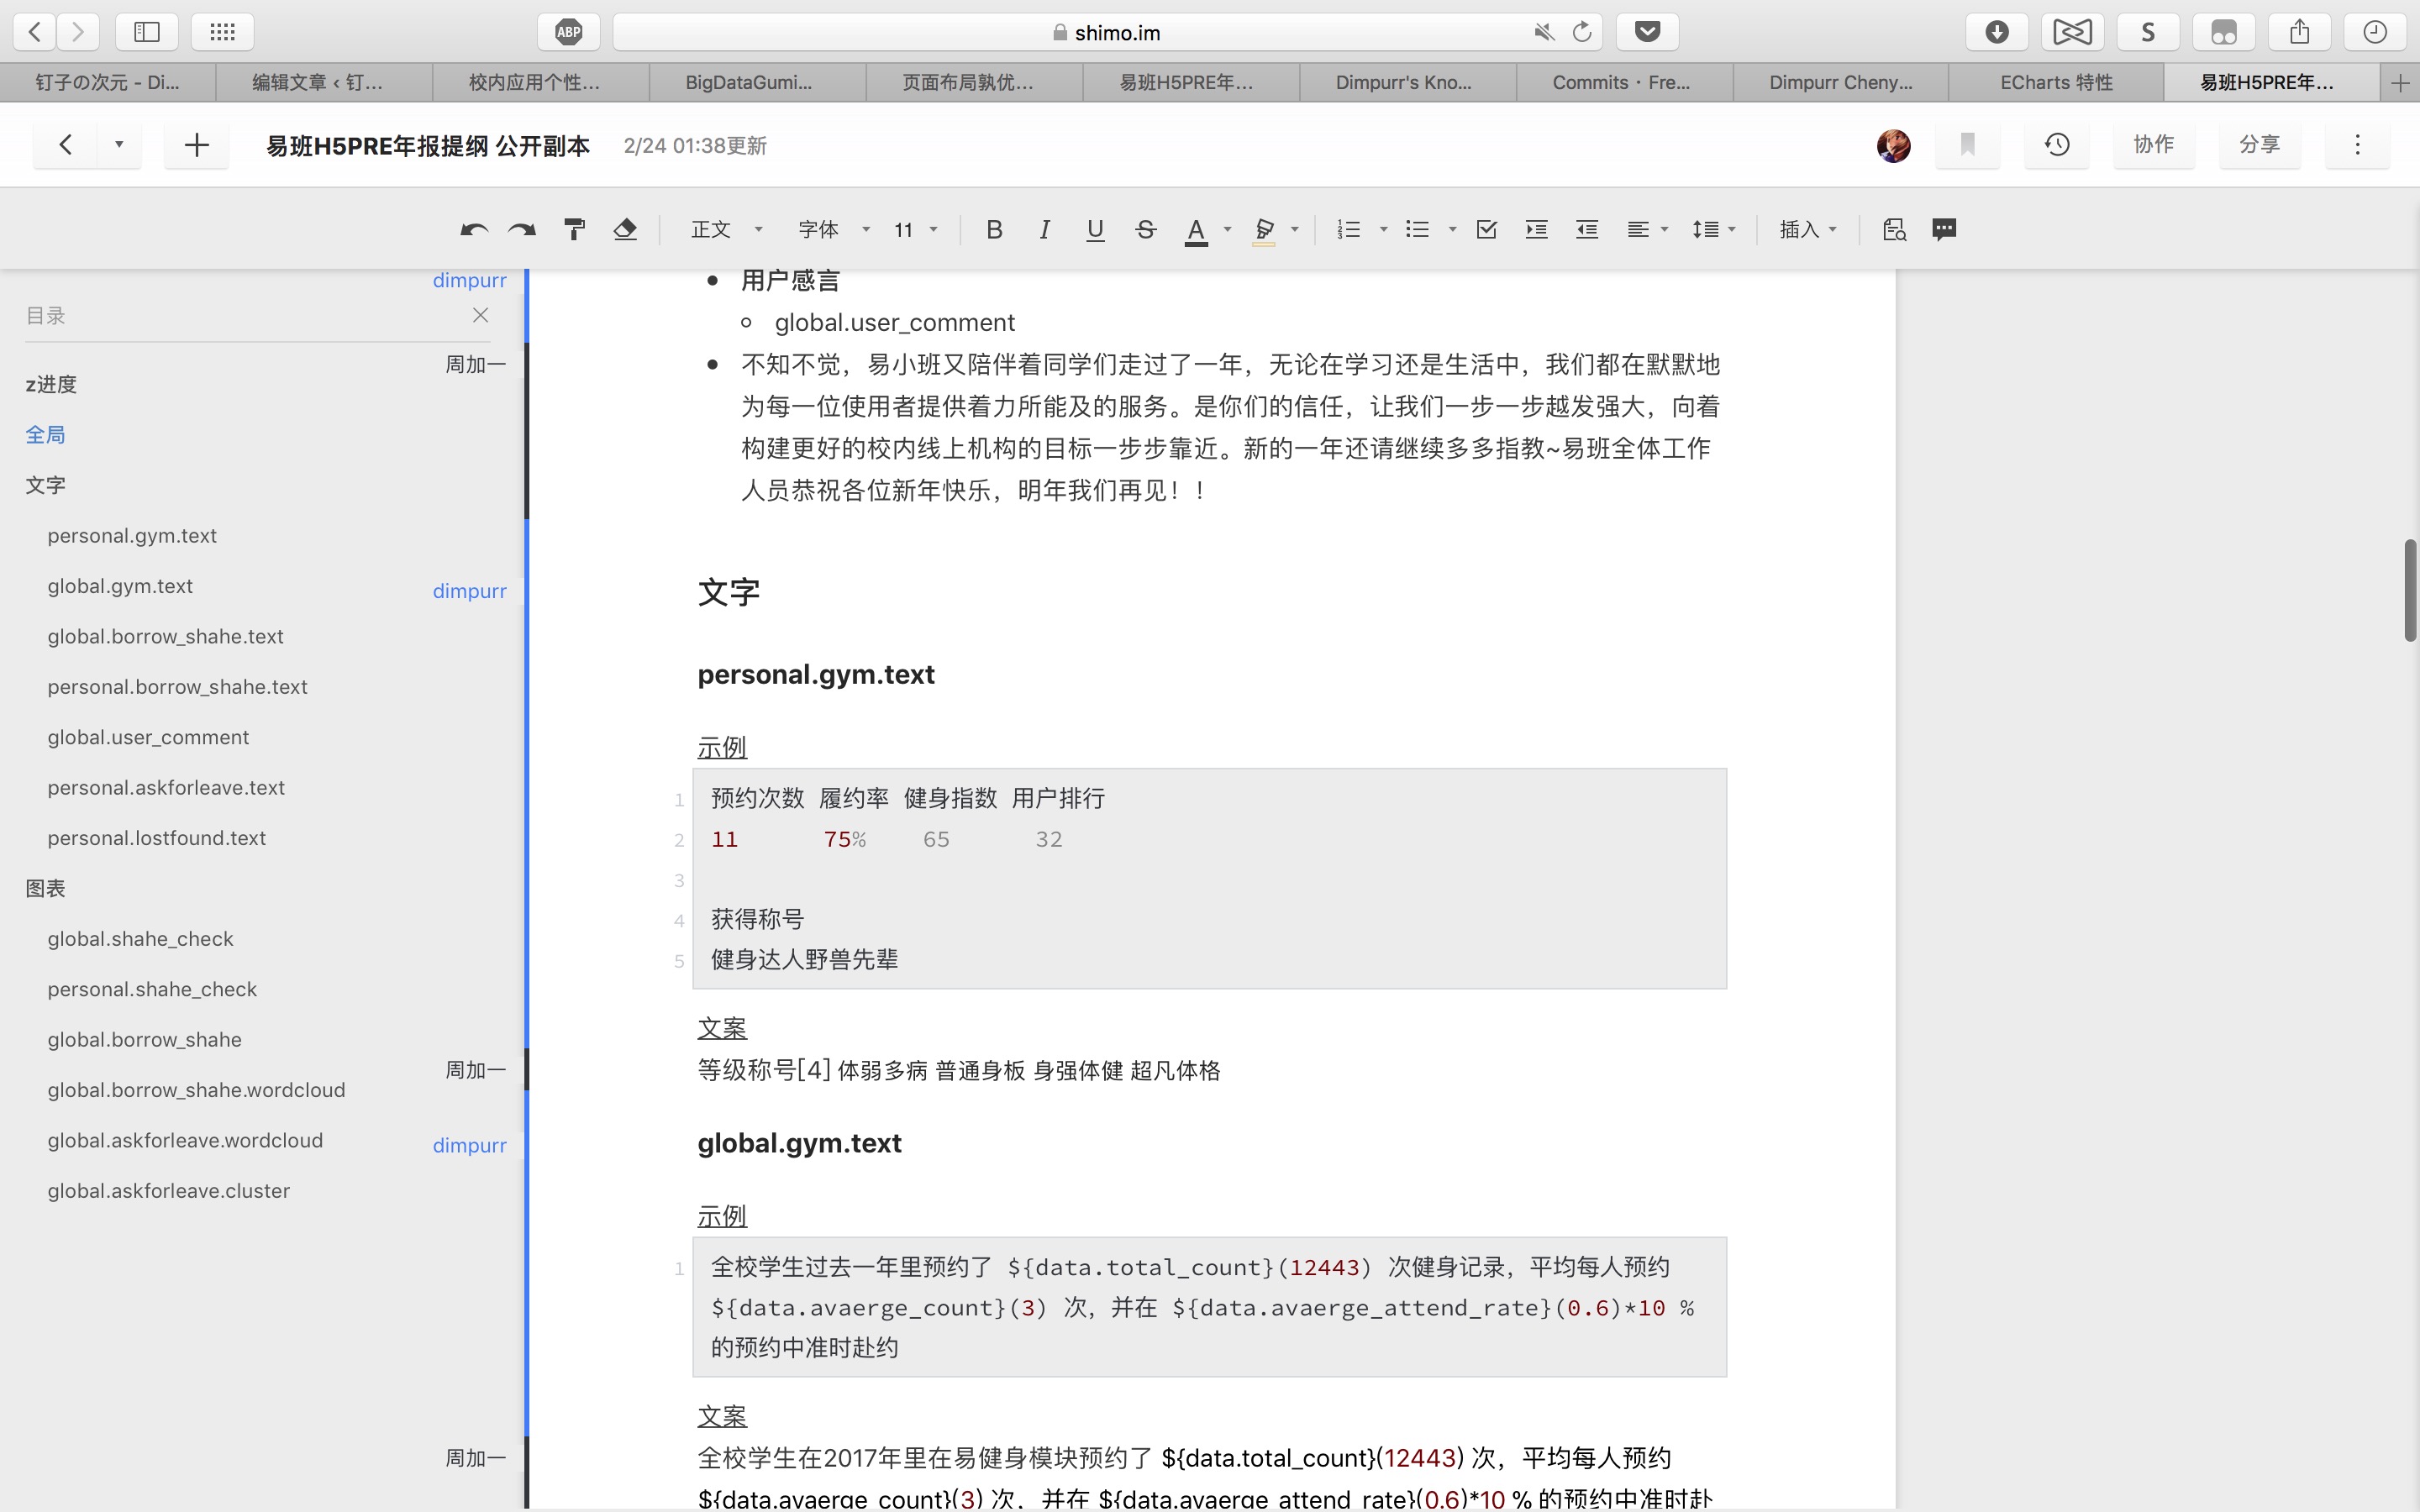Open the 插入 insert dropdown
The width and height of the screenshot is (2420, 1512).
[x=1807, y=230]
